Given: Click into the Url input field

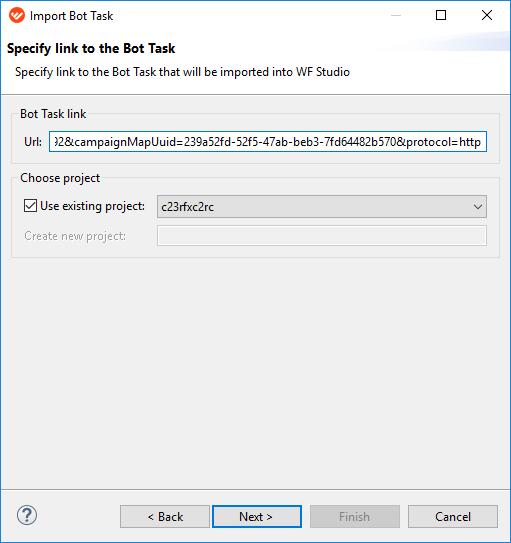Looking at the screenshot, I should (268, 142).
